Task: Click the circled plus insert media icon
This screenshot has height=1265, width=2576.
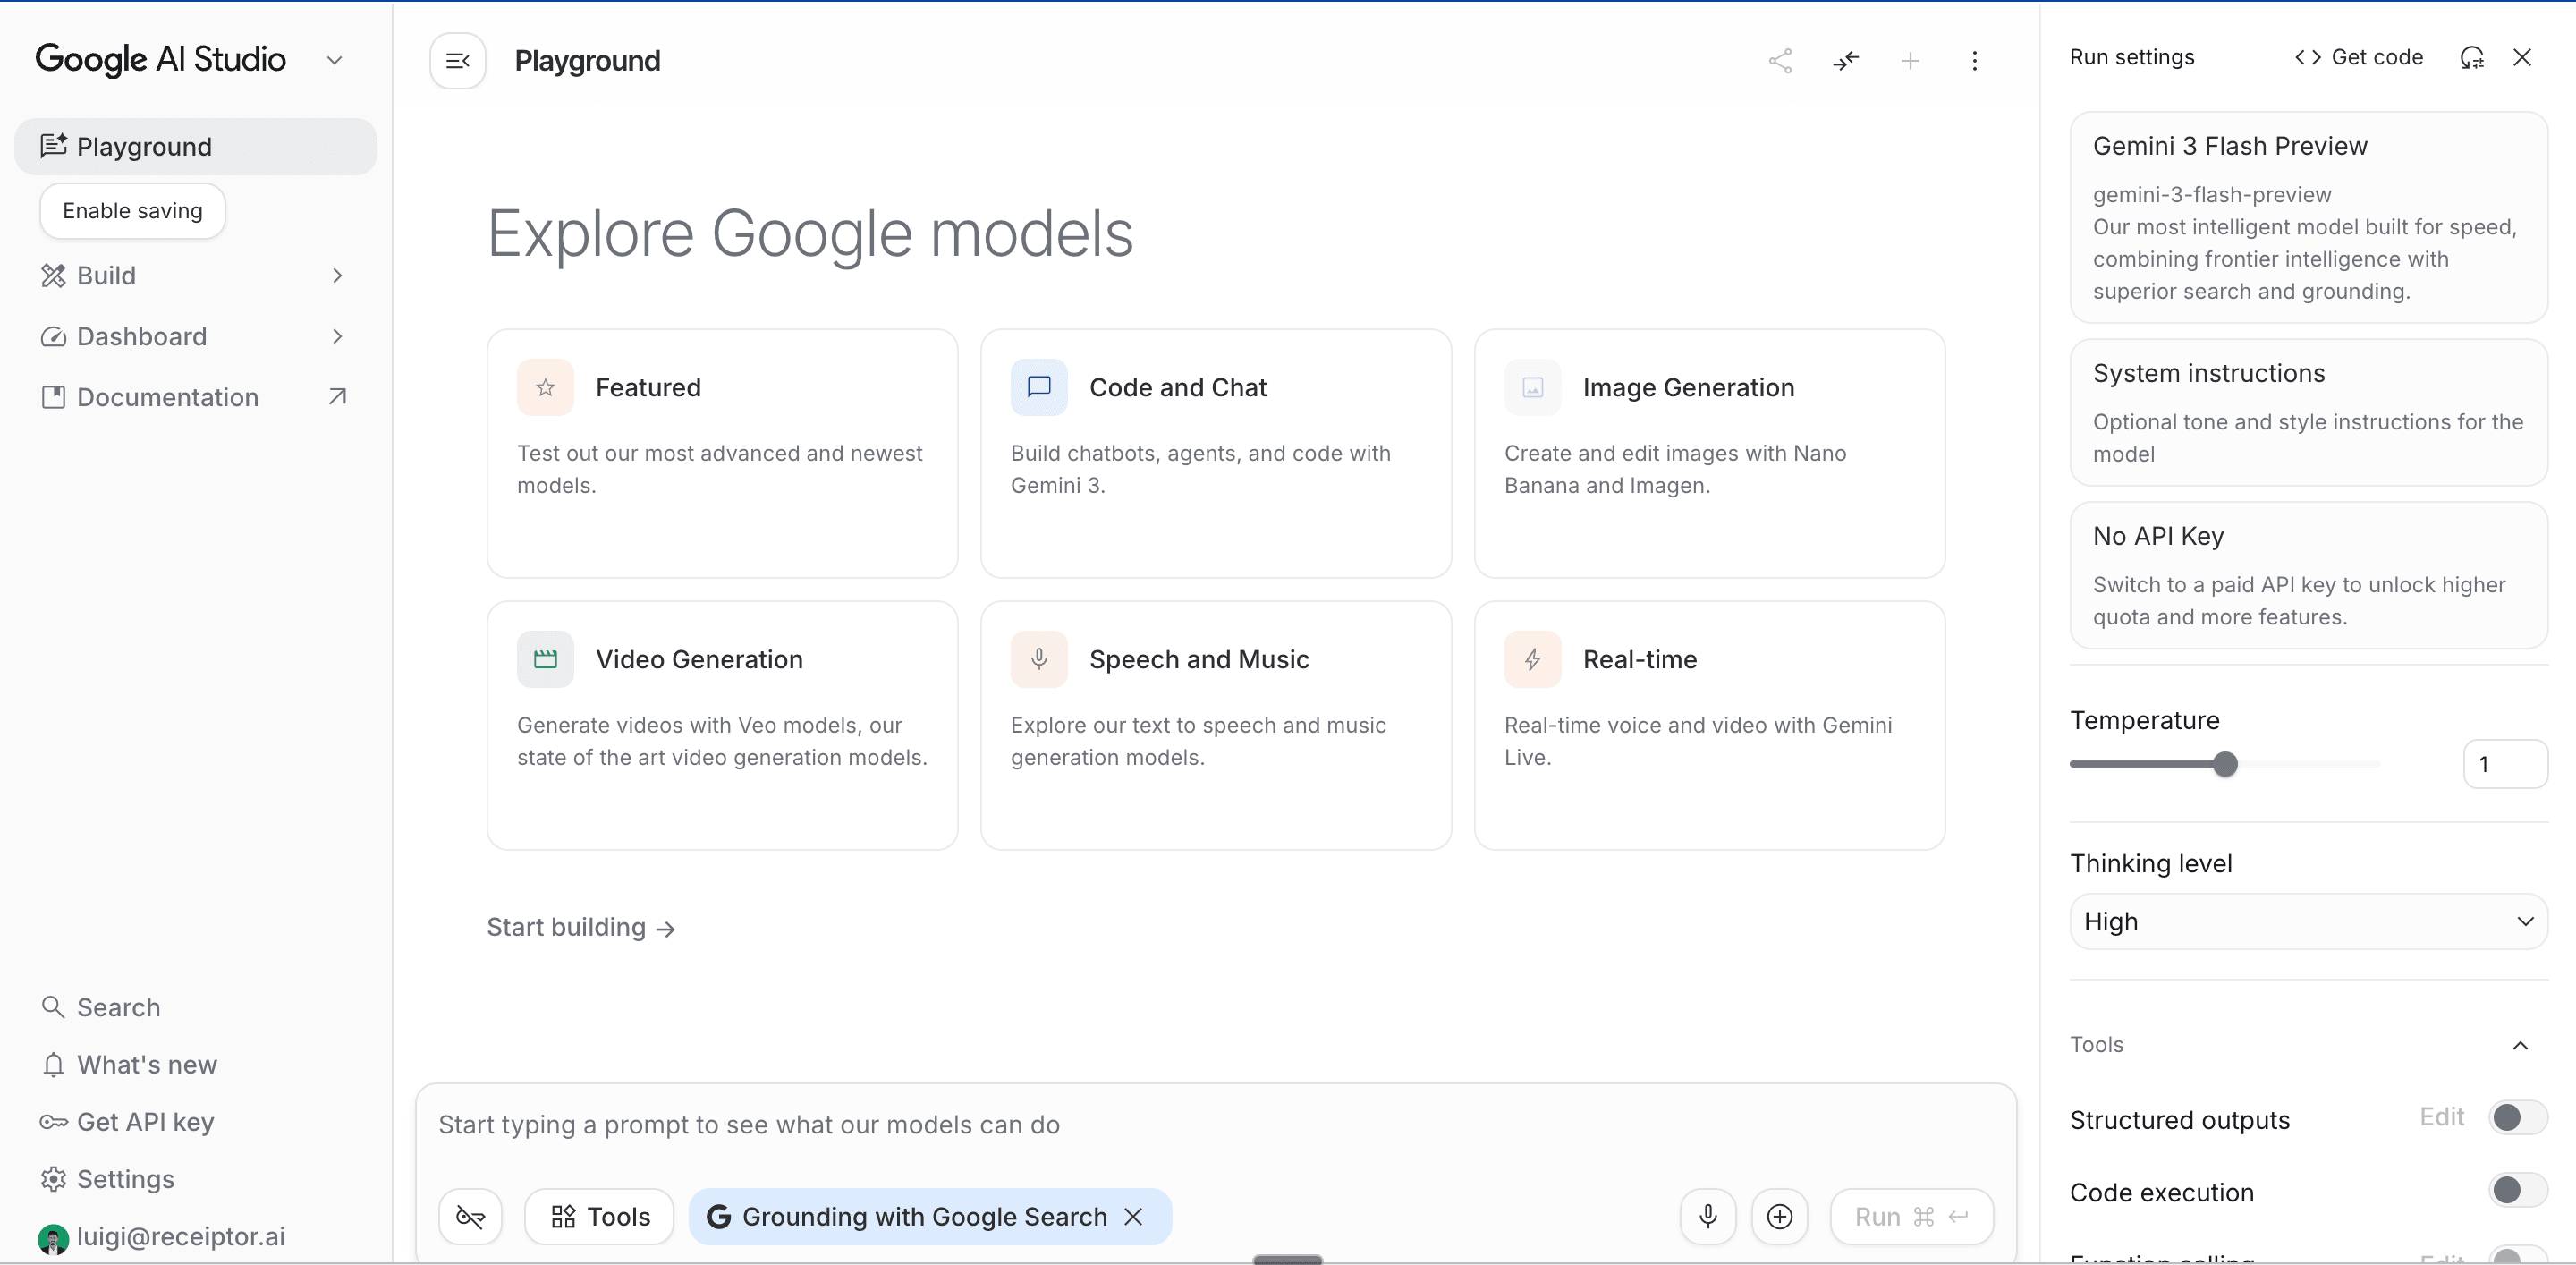Action: [x=1779, y=1216]
